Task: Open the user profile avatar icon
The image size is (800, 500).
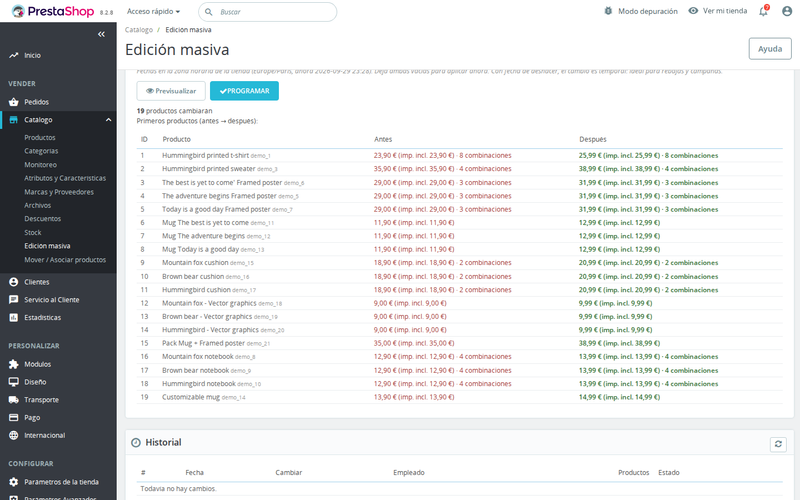Action: point(787,11)
